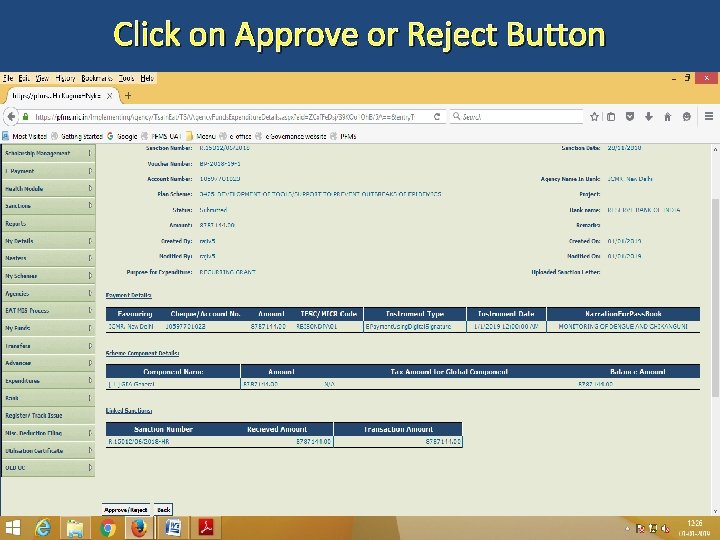Click the Payment Details heading
Screen dimensions: 720x540
(x=129, y=295)
